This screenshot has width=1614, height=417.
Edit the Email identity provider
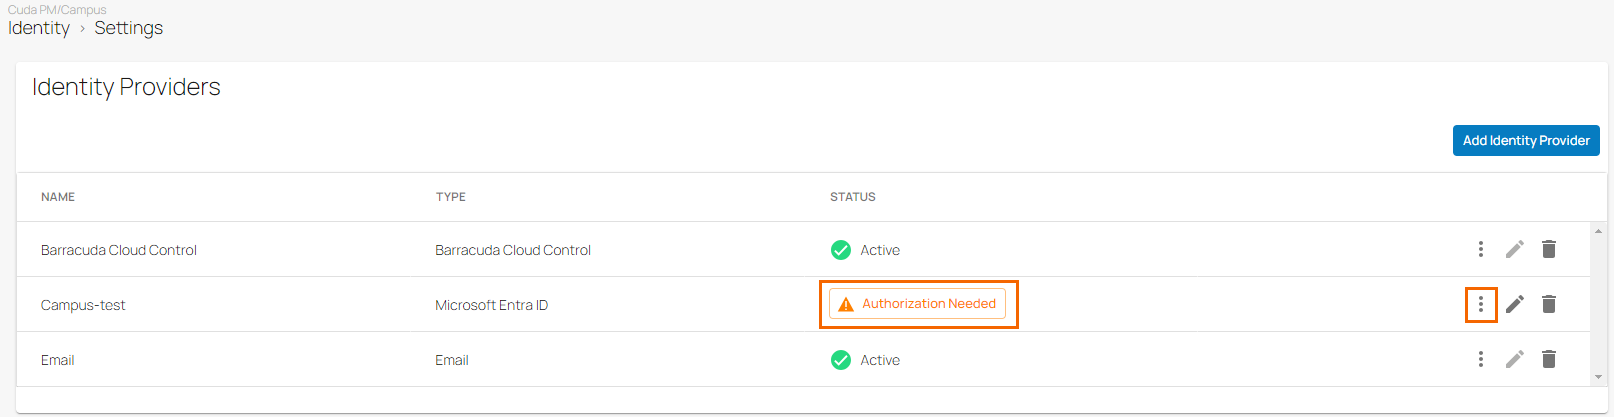[1515, 359]
